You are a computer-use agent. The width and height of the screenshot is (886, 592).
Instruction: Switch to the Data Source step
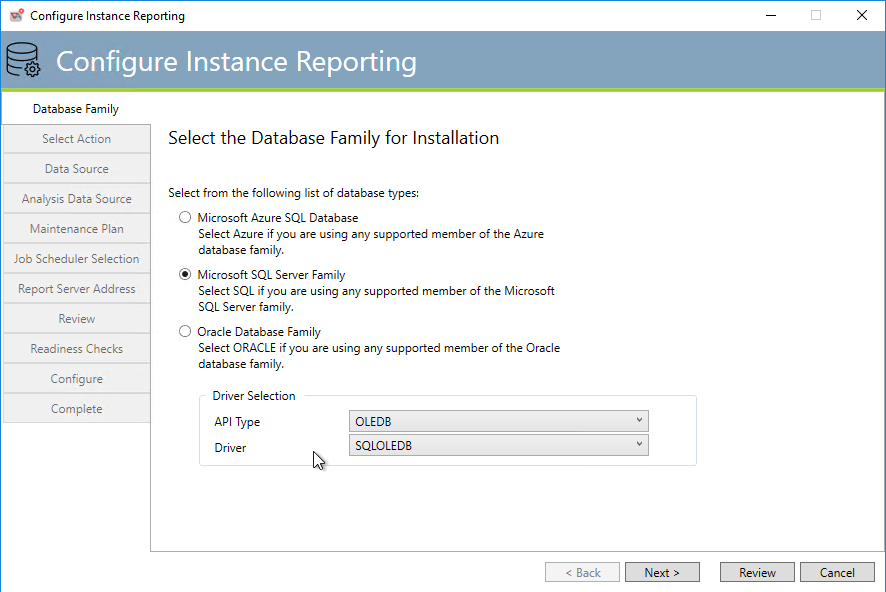pos(76,168)
